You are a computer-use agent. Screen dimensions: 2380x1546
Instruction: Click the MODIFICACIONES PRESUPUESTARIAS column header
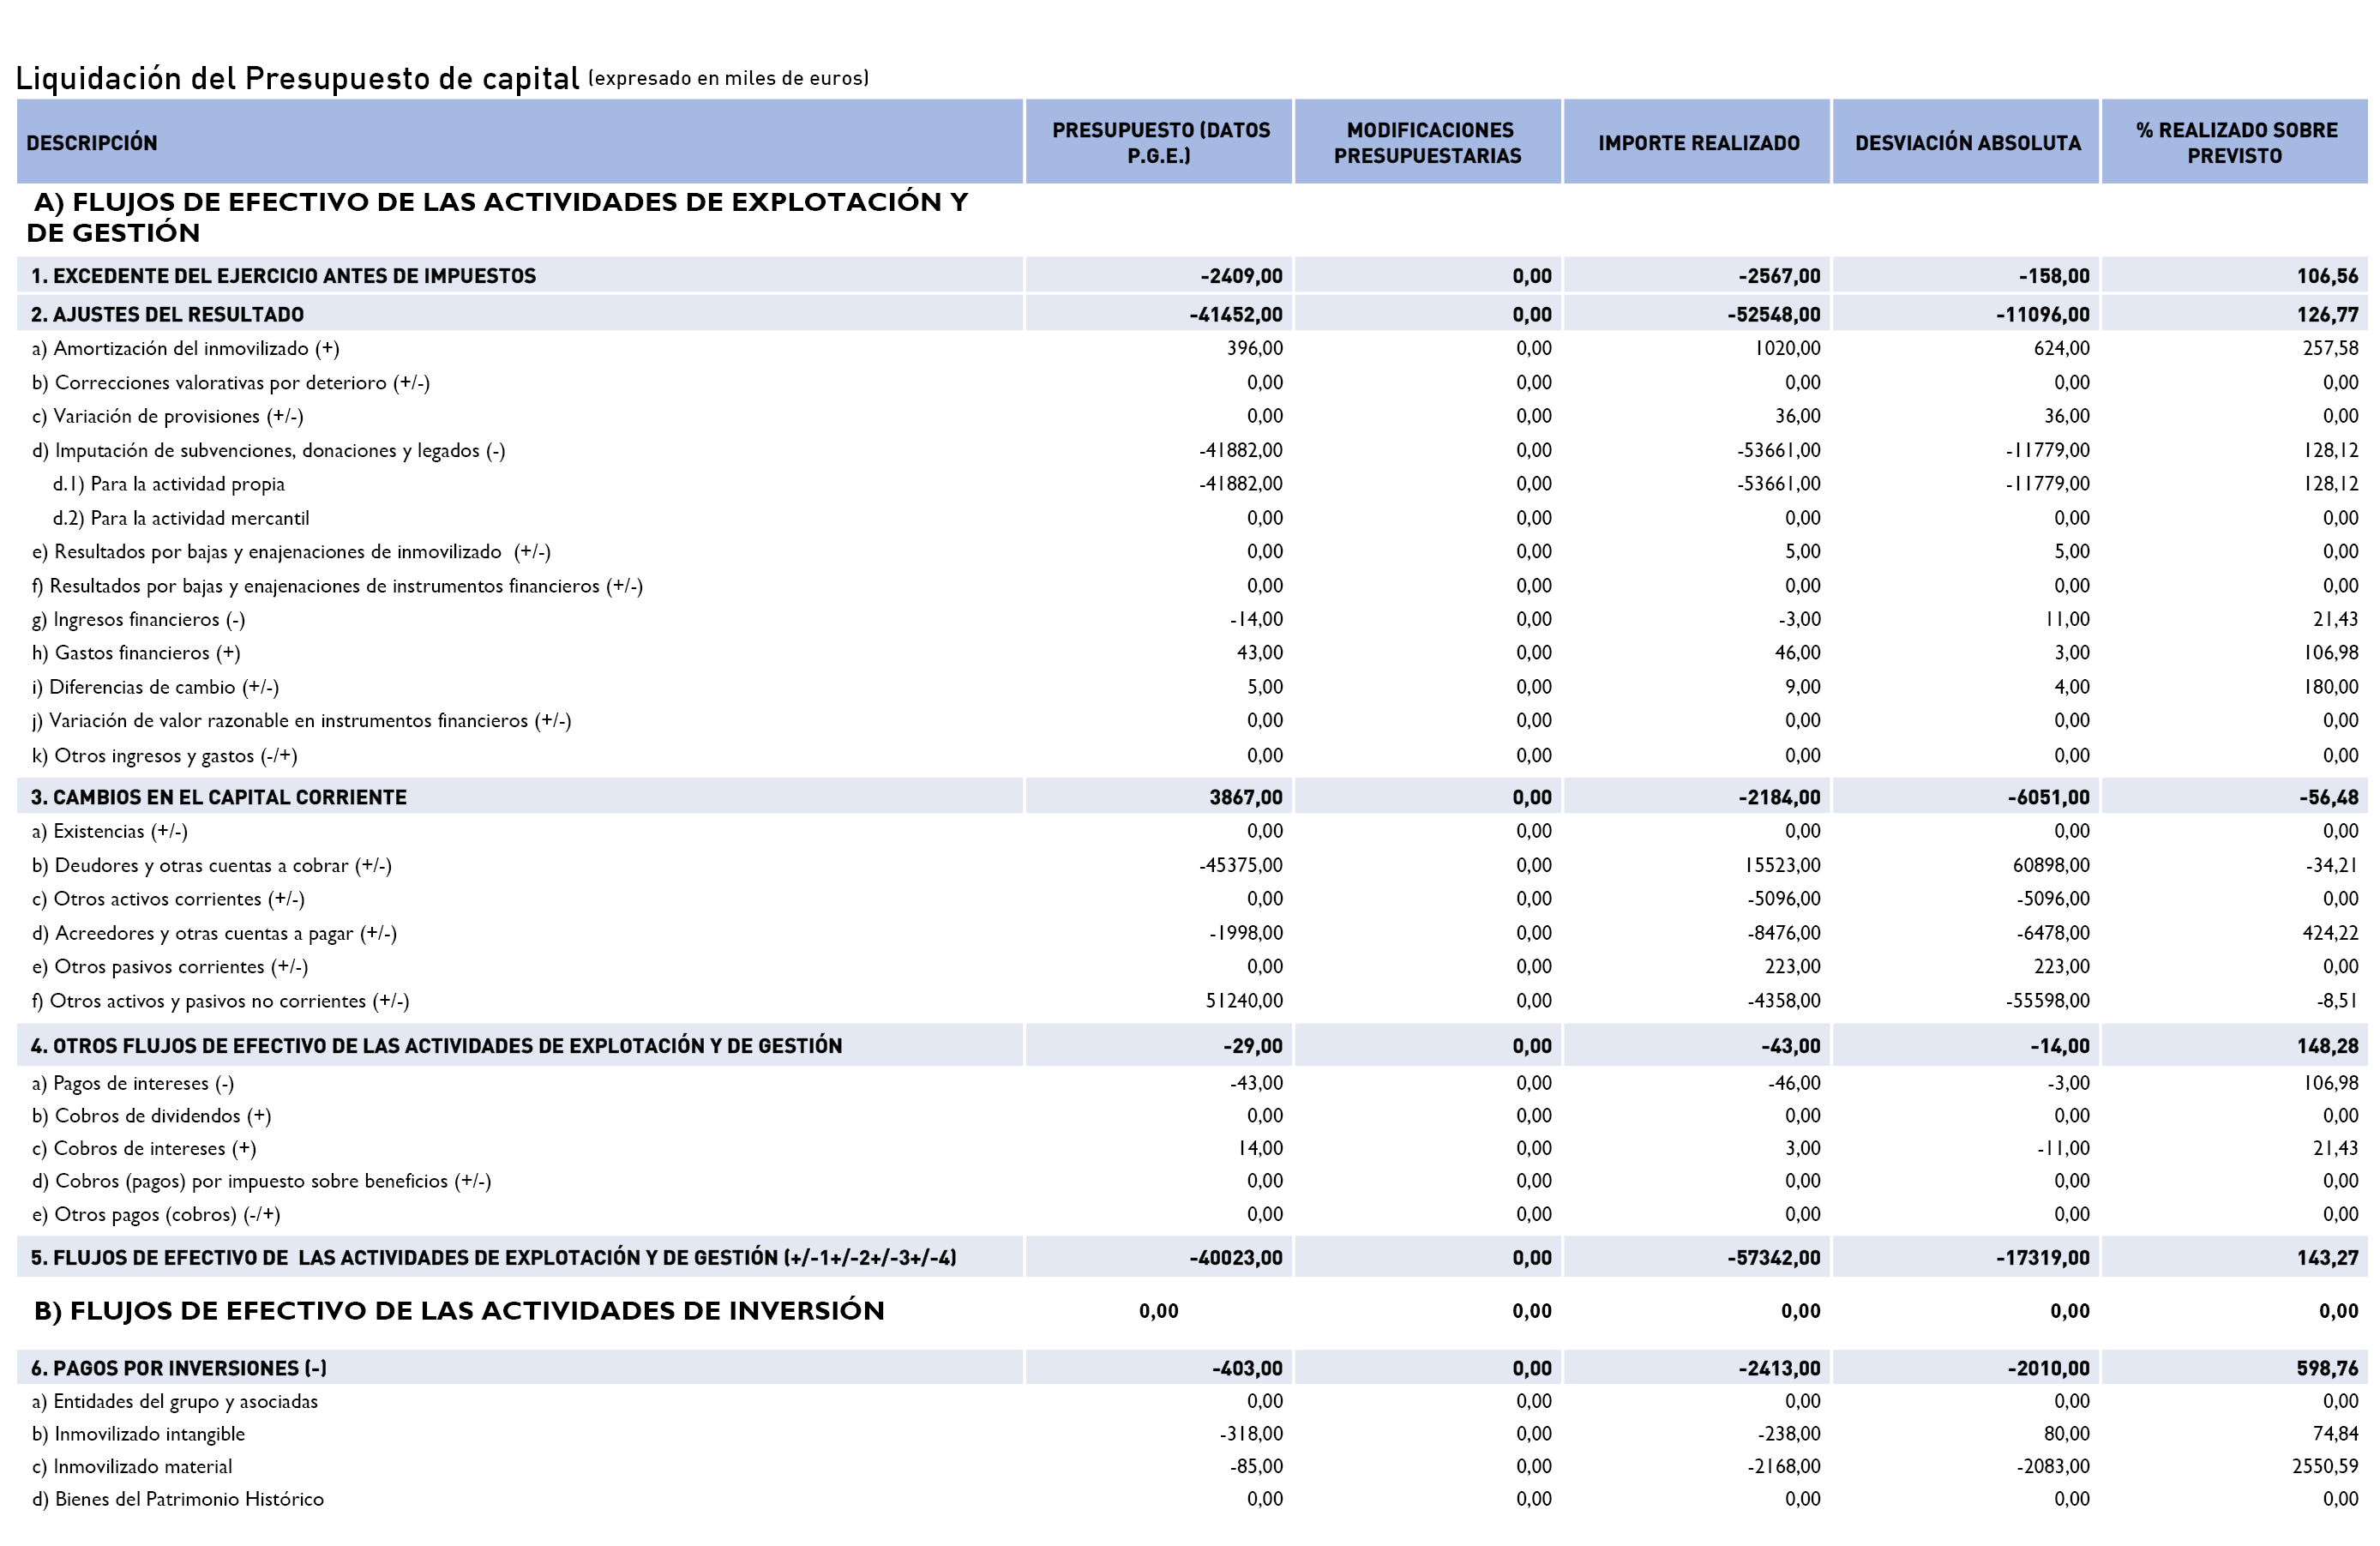(x=1428, y=142)
